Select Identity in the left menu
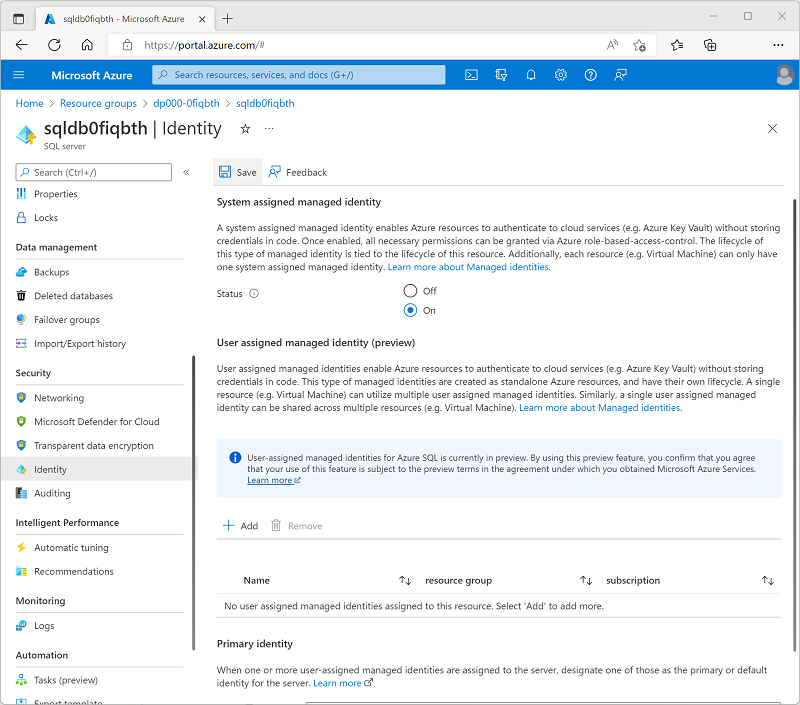800x705 pixels. point(97,469)
